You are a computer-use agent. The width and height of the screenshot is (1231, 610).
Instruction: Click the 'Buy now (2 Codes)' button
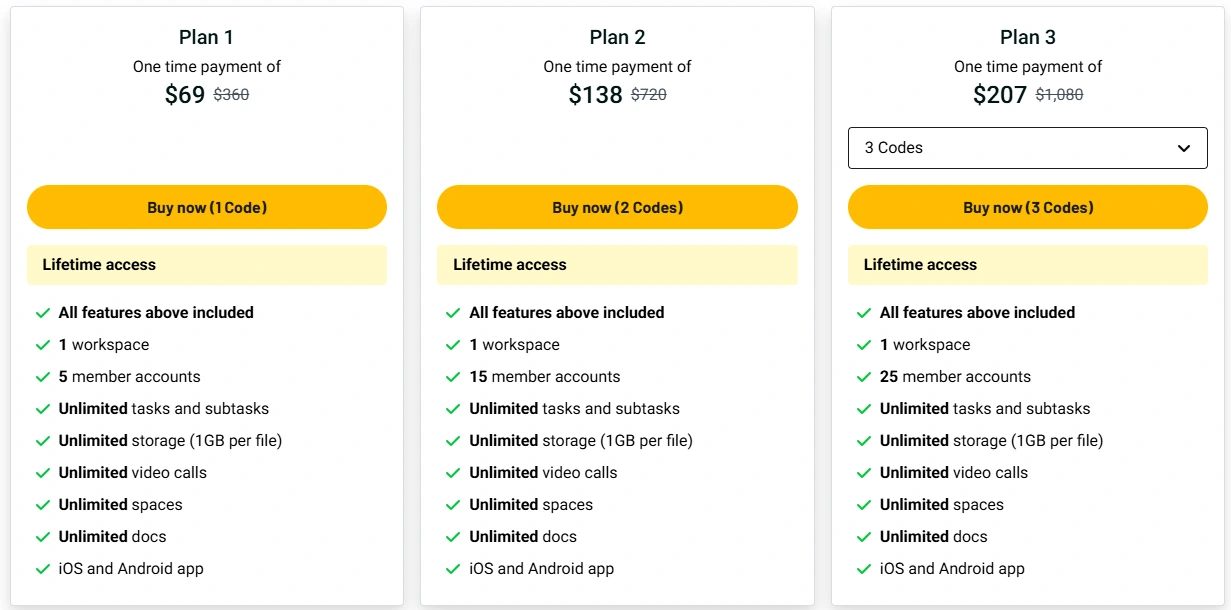click(x=617, y=207)
